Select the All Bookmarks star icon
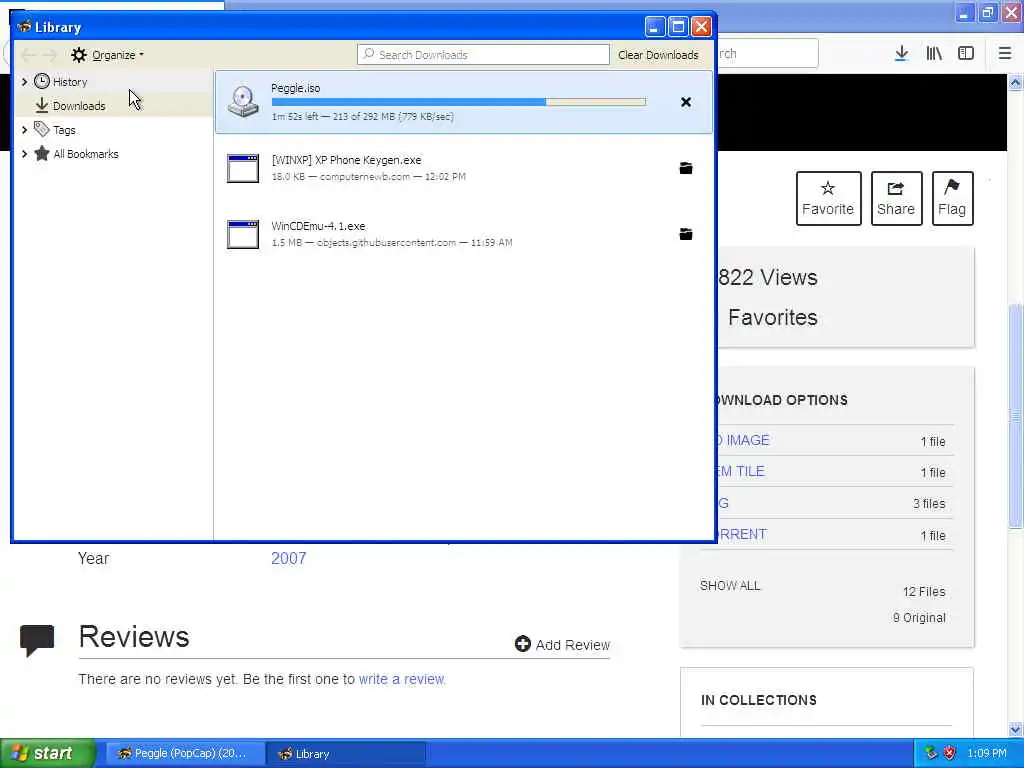The image size is (1024, 768). click(x=42, y=153)
